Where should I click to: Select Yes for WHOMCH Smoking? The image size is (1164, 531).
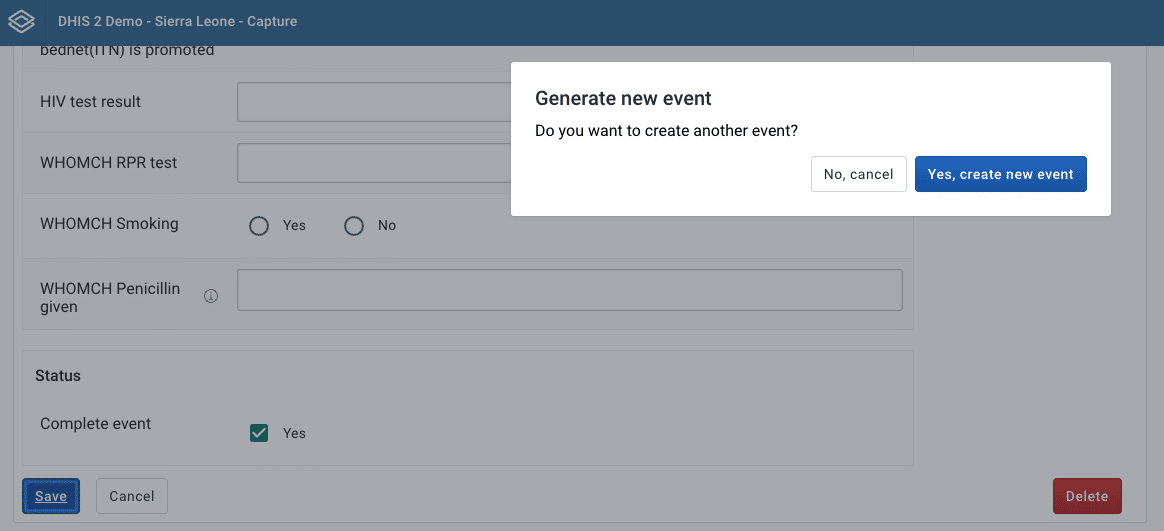[259, 226]
